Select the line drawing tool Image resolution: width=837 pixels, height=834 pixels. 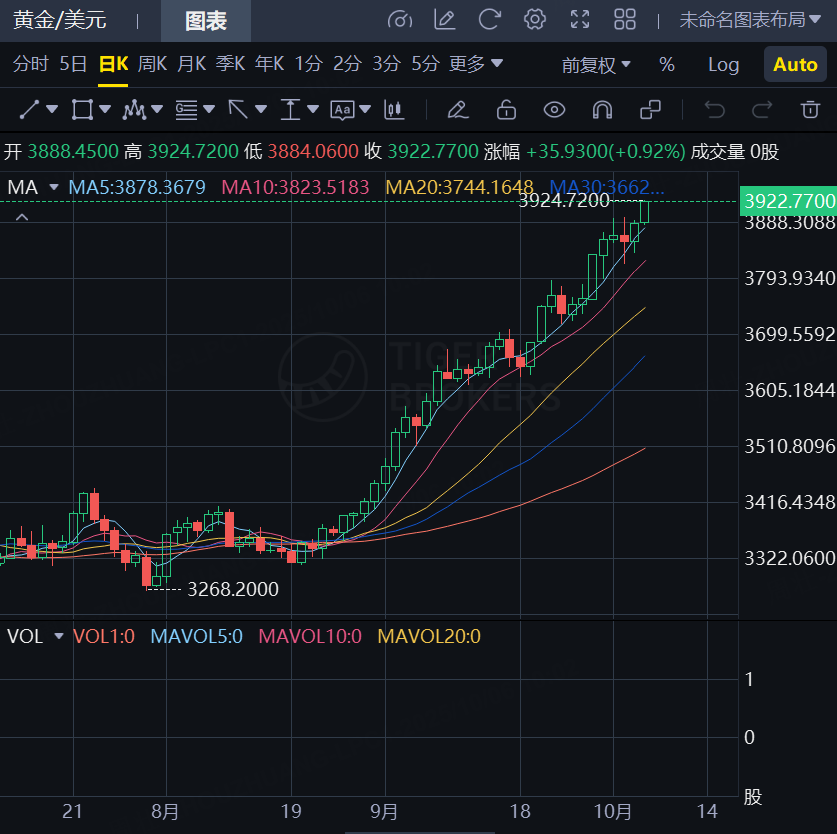[x=29, y=109]
